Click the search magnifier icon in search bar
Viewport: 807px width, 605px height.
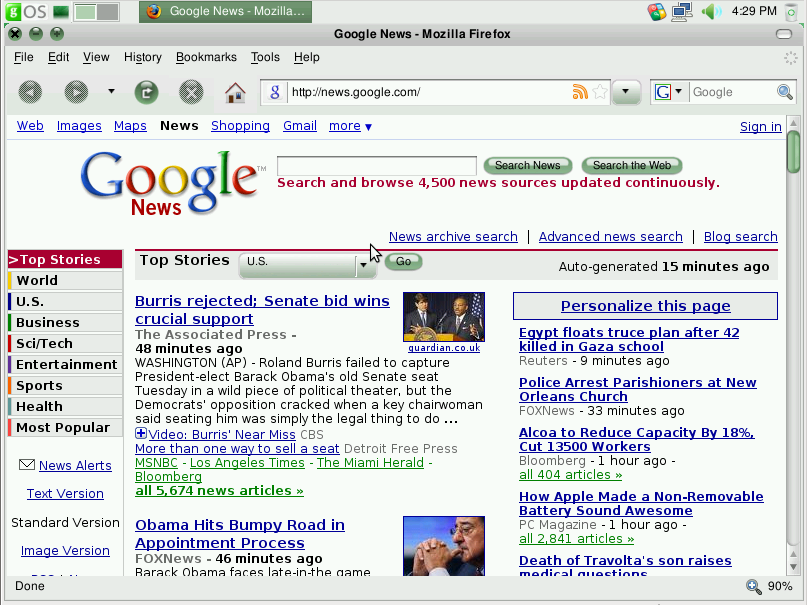(x=785, y=92)
